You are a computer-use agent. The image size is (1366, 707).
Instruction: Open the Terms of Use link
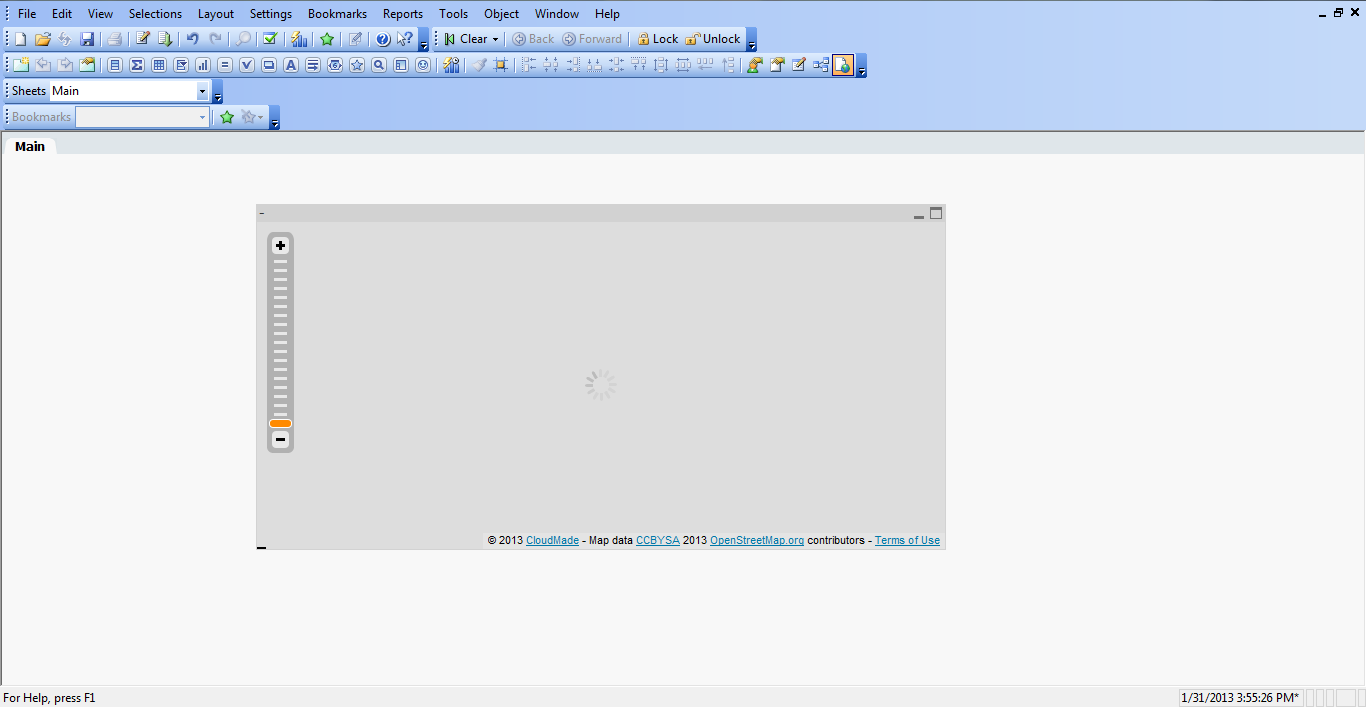pos(907,540)
